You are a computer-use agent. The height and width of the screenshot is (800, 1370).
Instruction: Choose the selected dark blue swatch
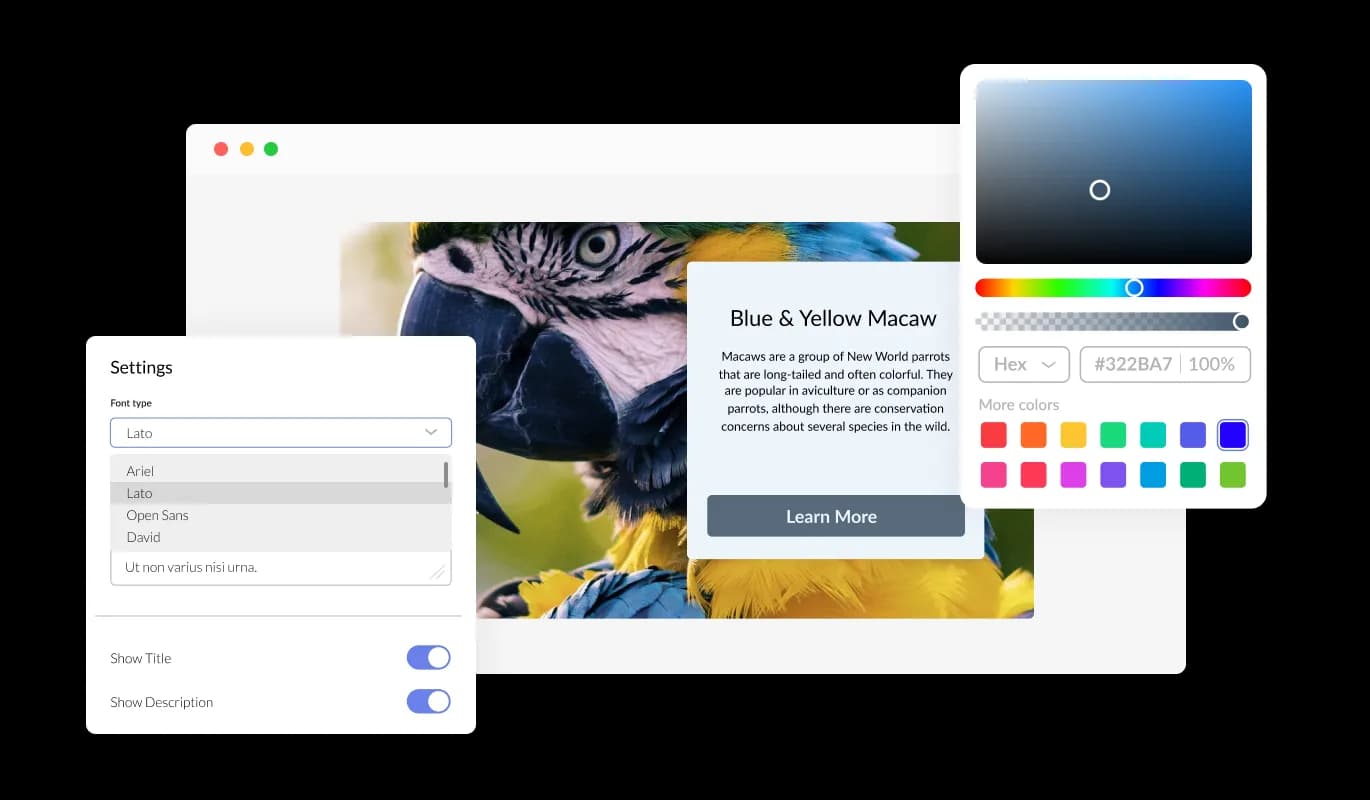coord(1233,435)
